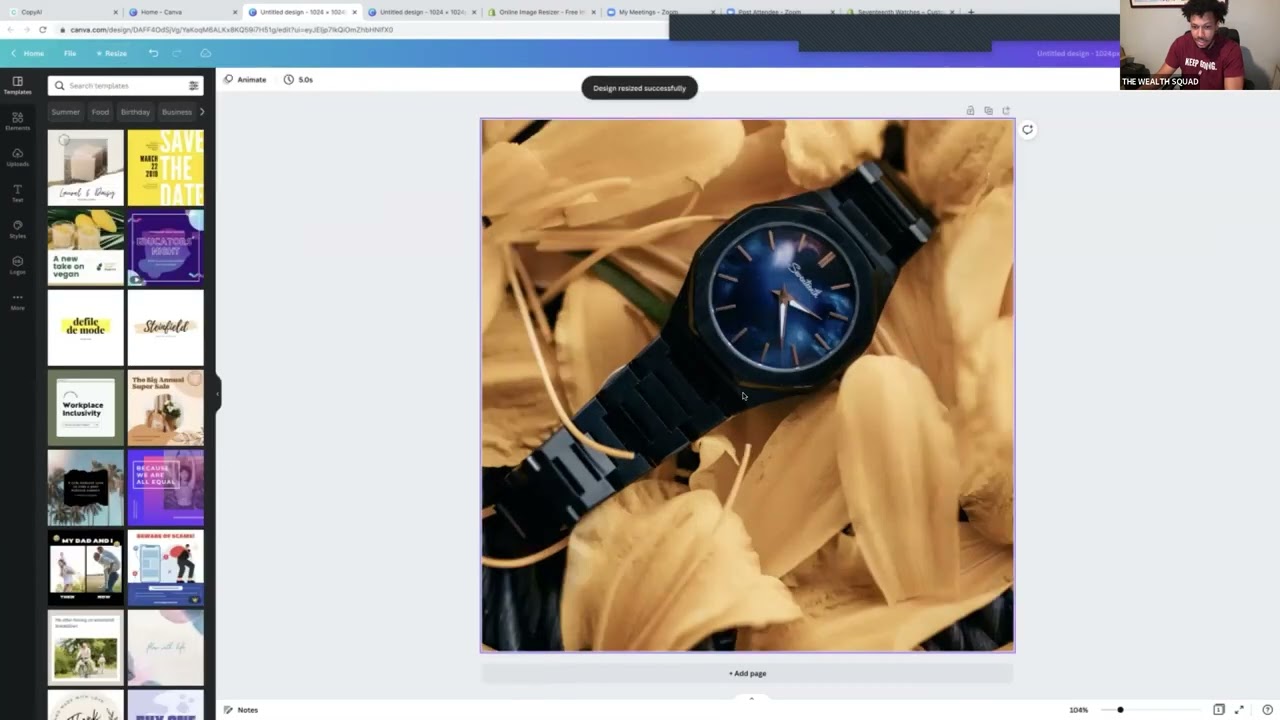Open the File menu
Viewport: 1280px width, 720px height.
point(70,53)
